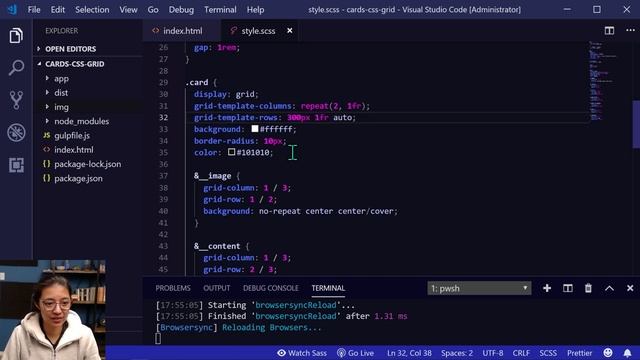640x360 pixels.
Task: Kill terminal with the trash icon
Action: coord(588,288)
